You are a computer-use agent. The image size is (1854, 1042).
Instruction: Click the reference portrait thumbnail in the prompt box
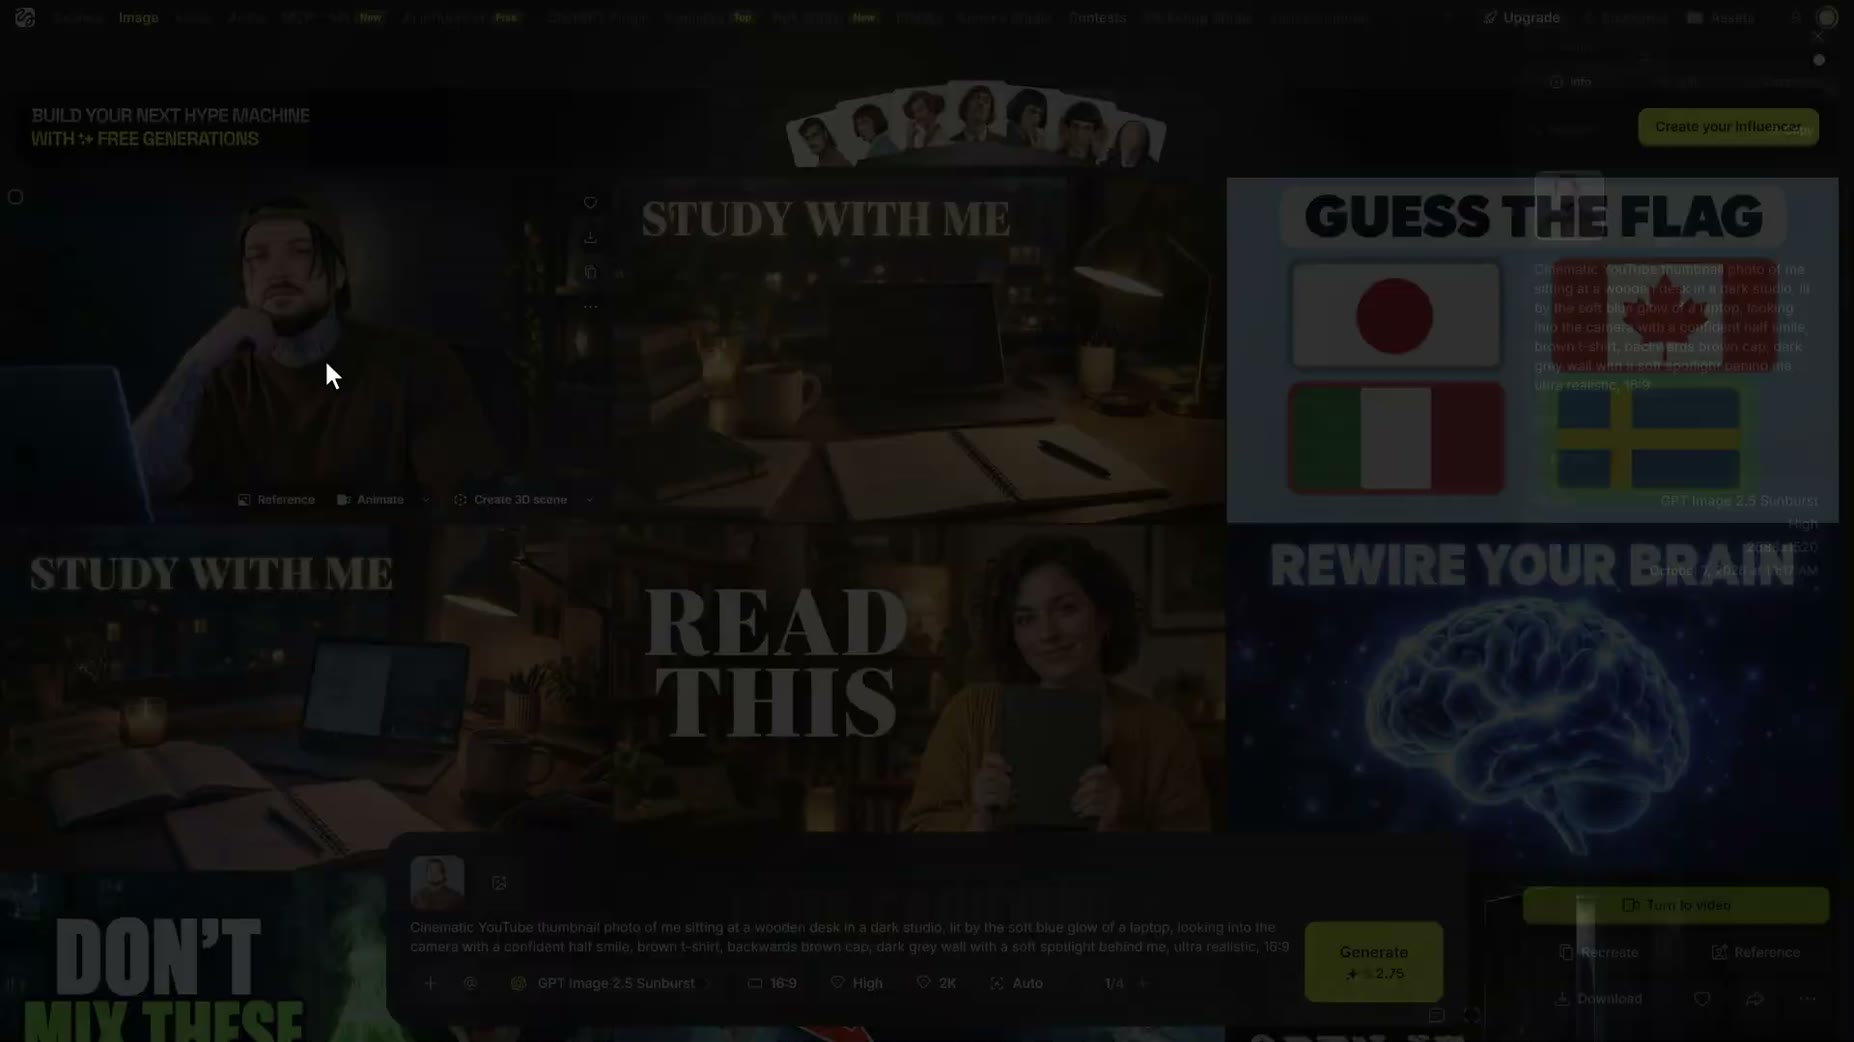[437, 882]
